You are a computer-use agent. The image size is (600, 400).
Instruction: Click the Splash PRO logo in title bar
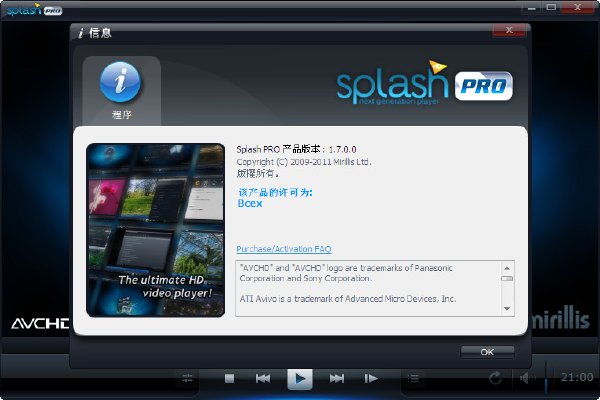click(34, 9)
